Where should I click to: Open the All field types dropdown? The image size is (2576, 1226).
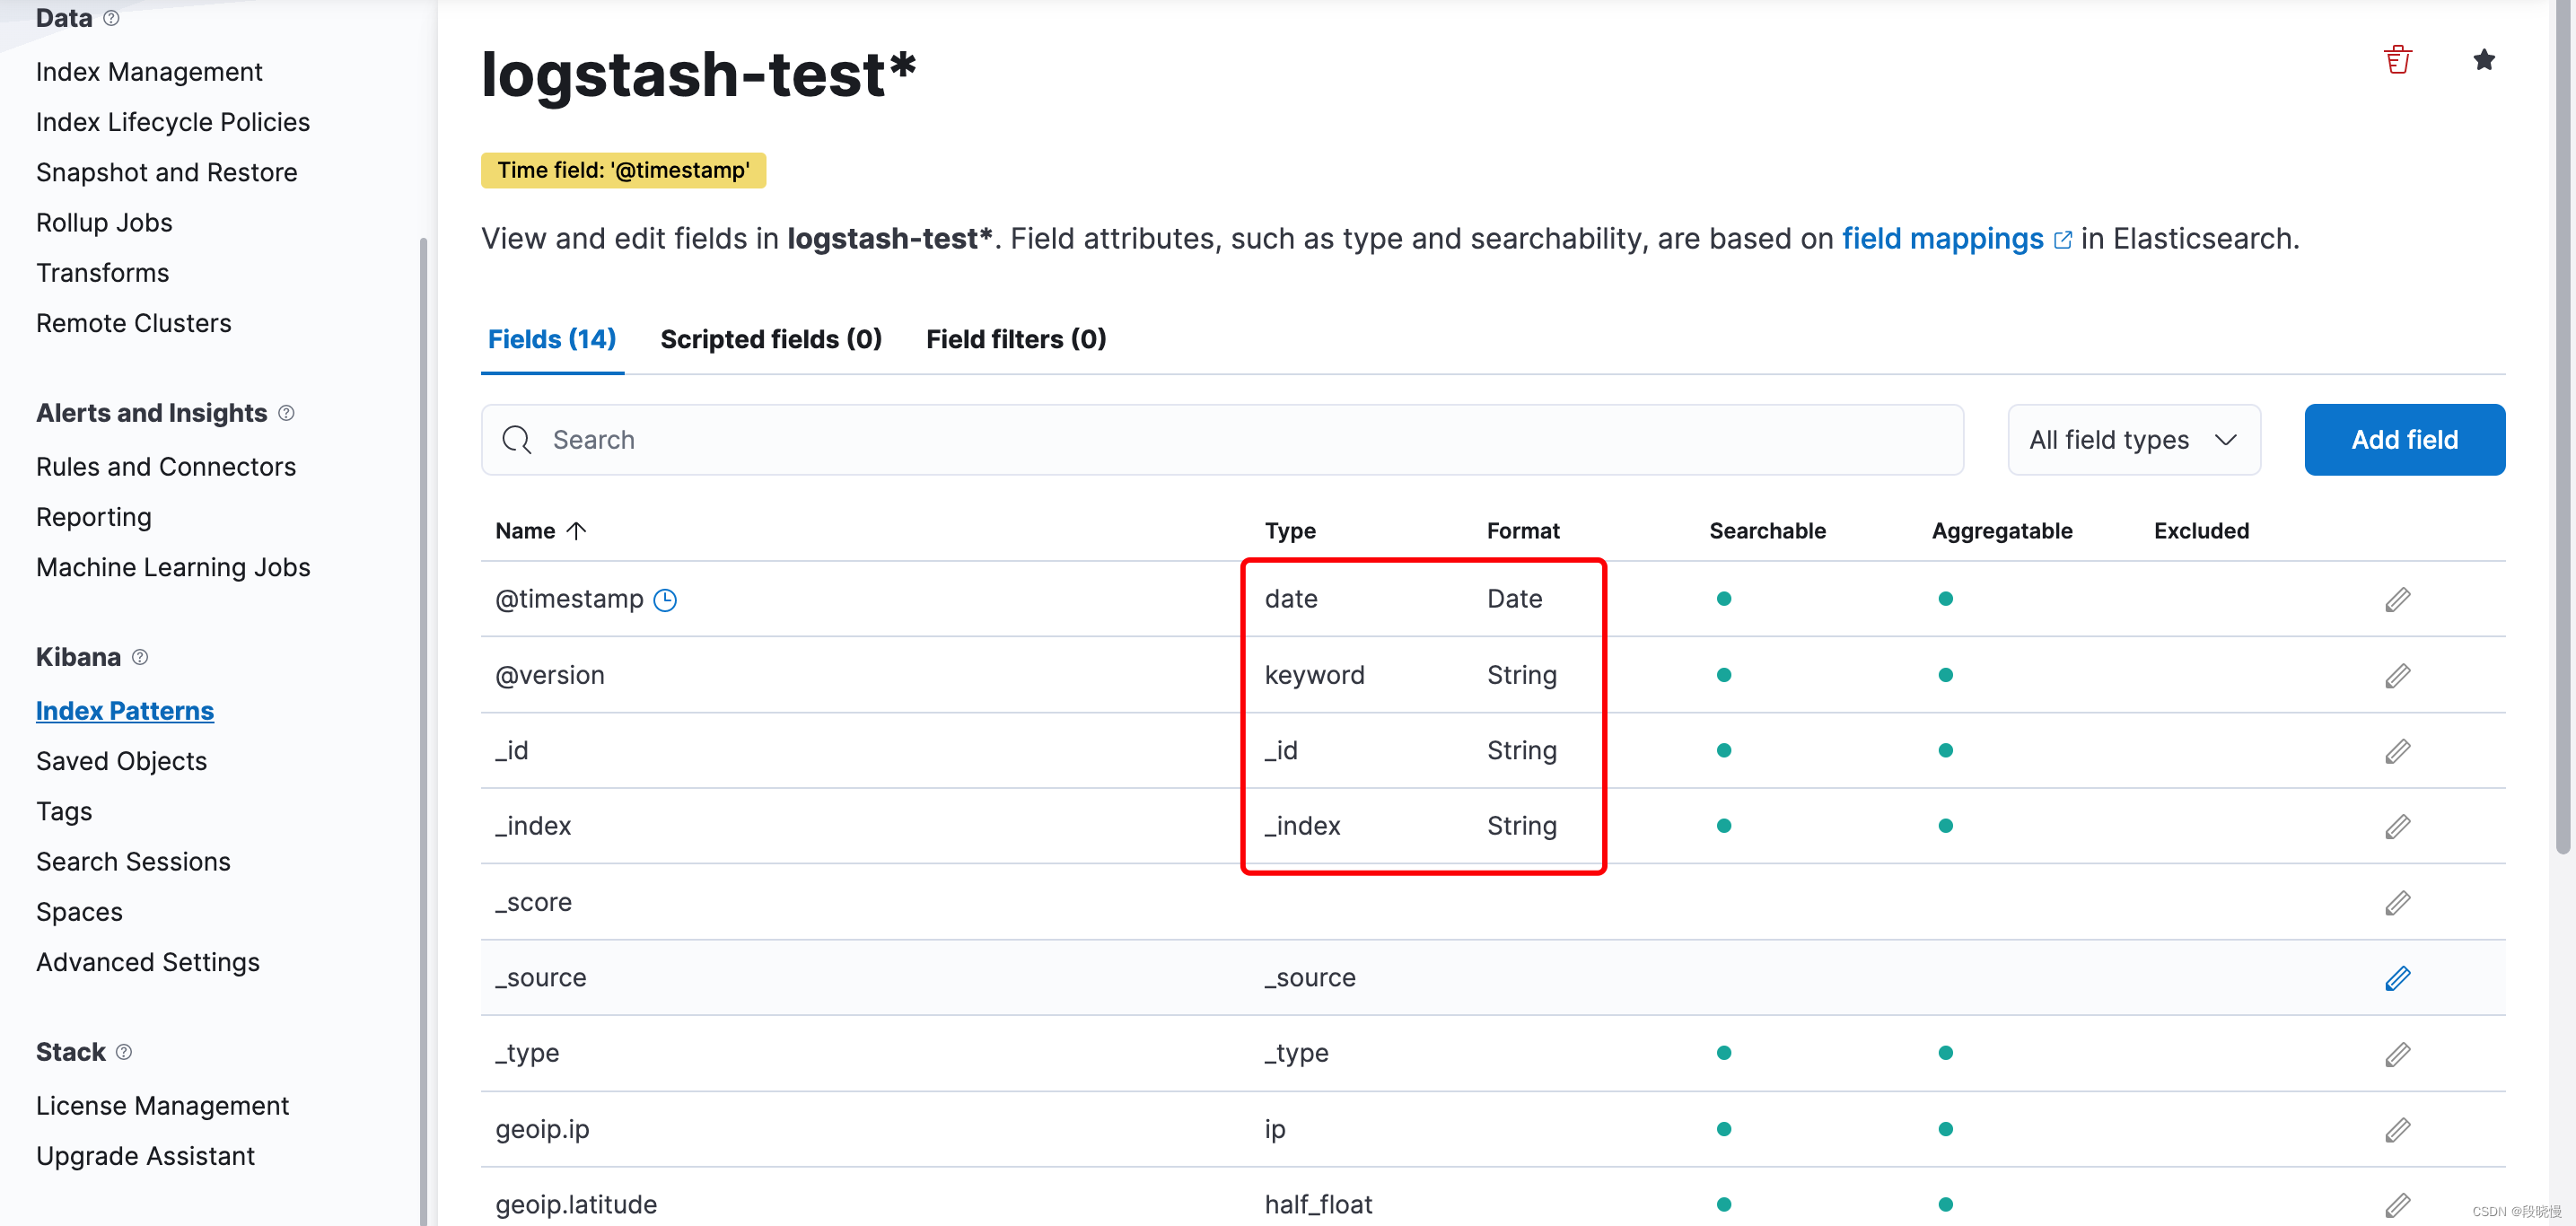2133,440
